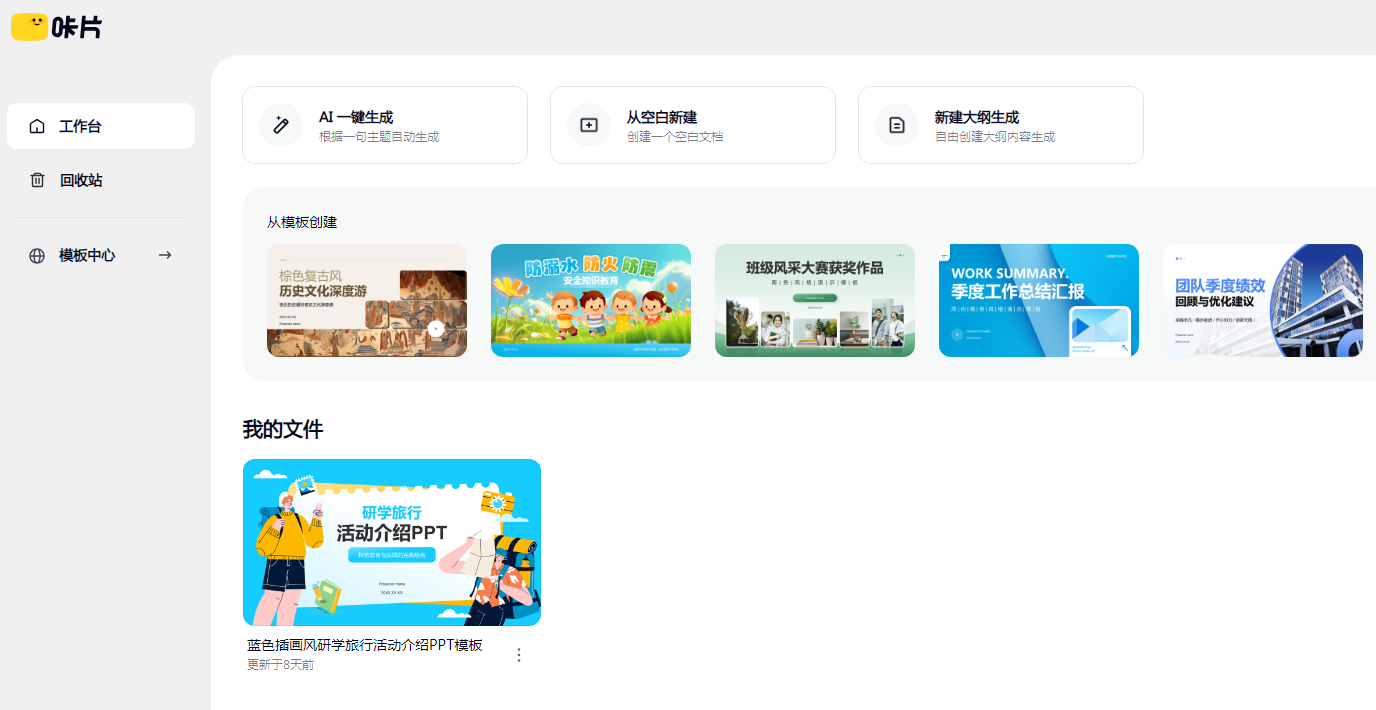Click the 回收站 trash icon in sidebar
Viewport: 1376px width, 710px height.
tap(37, 180)
